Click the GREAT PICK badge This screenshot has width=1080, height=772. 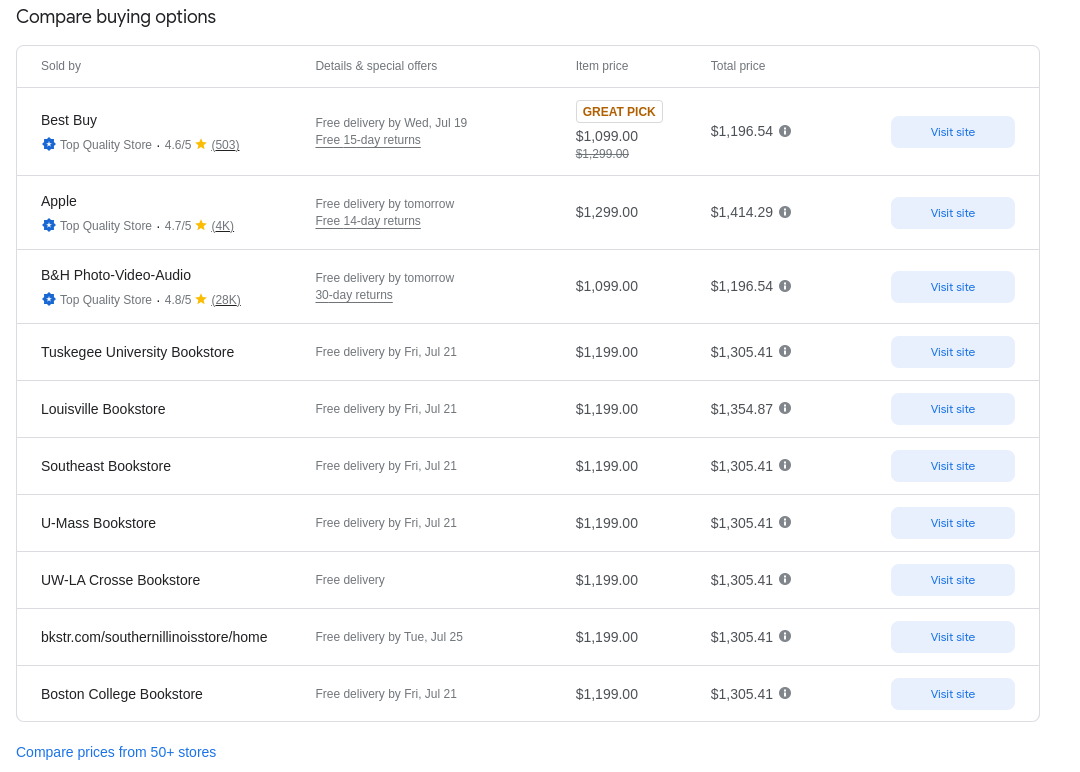[619, 112]
